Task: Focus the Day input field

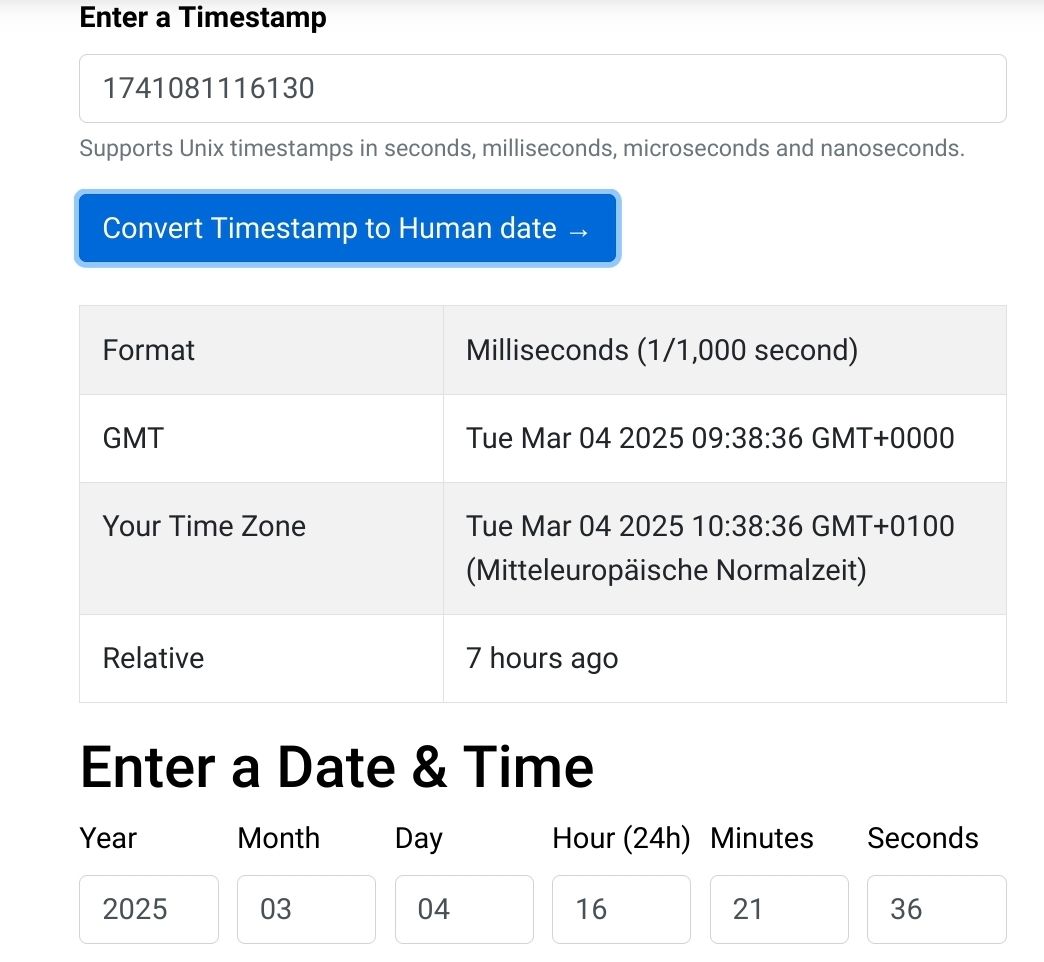Action: click(x=464, y=909)
